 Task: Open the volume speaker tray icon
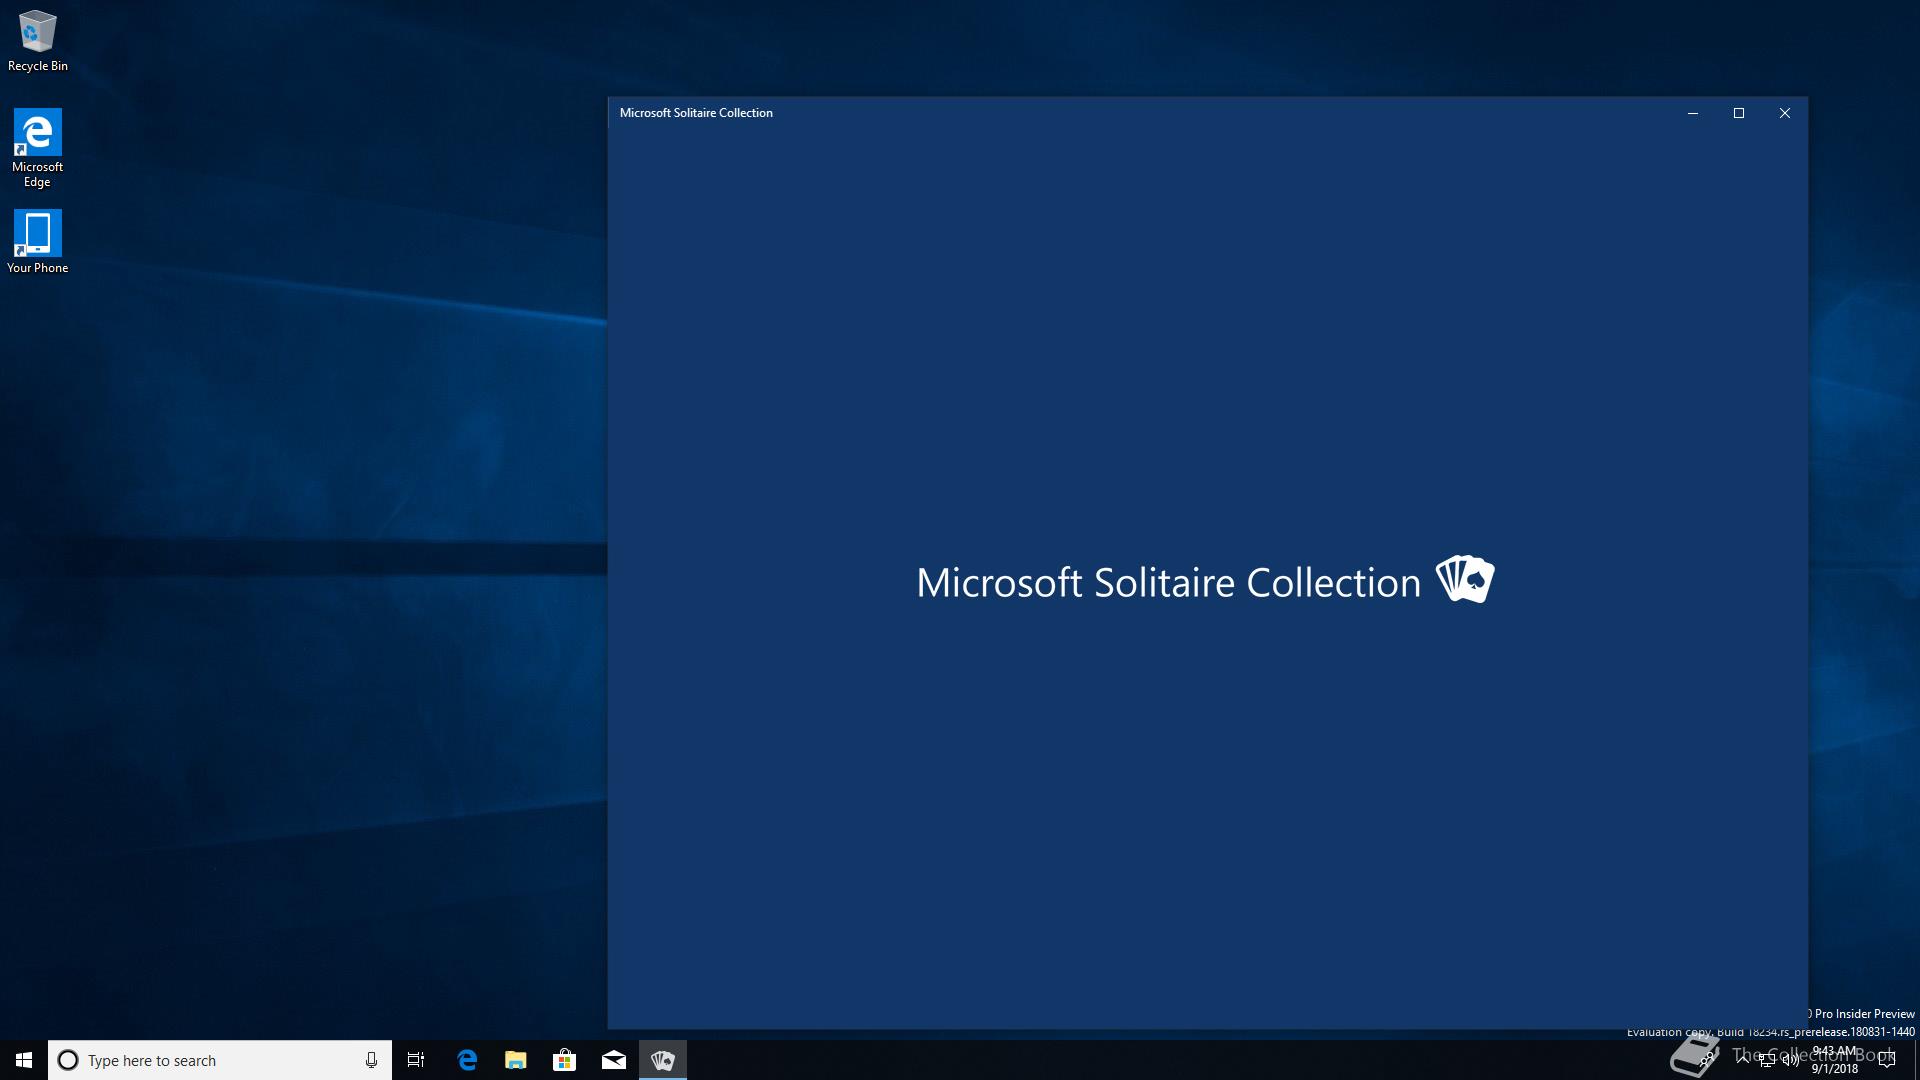coord(1791,1060)
